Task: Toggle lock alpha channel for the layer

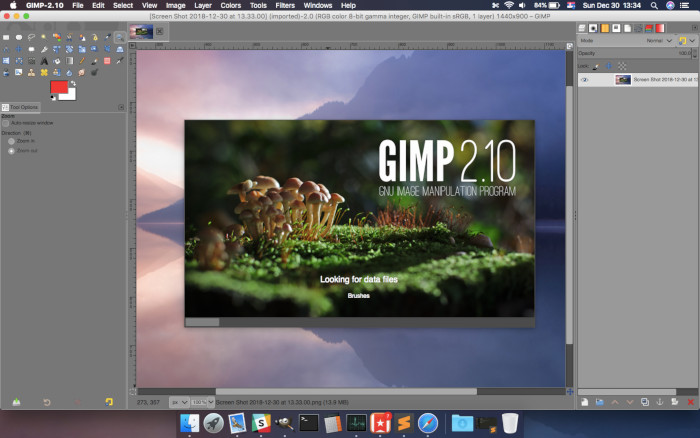Action: pos(622,66)
